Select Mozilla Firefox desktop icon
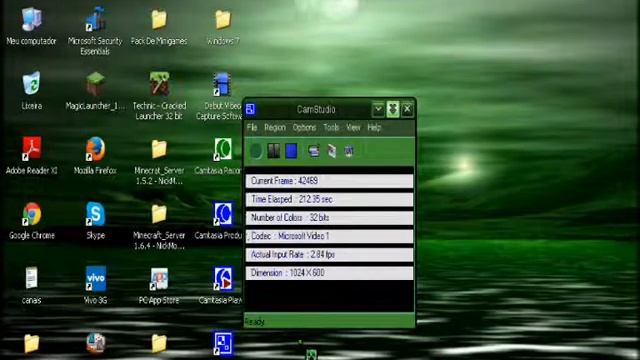This screenshot has height=360, width=640. [x=95, y=156]
